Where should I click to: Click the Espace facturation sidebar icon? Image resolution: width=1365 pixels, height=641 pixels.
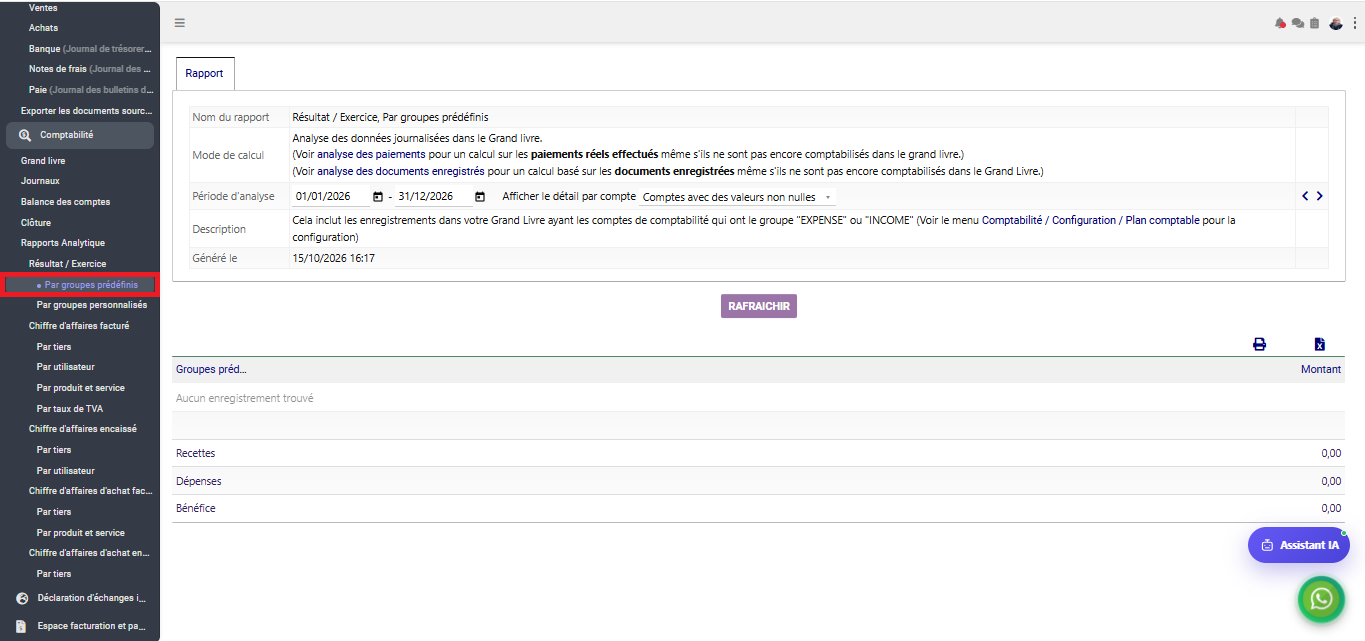tap(22, 626)
